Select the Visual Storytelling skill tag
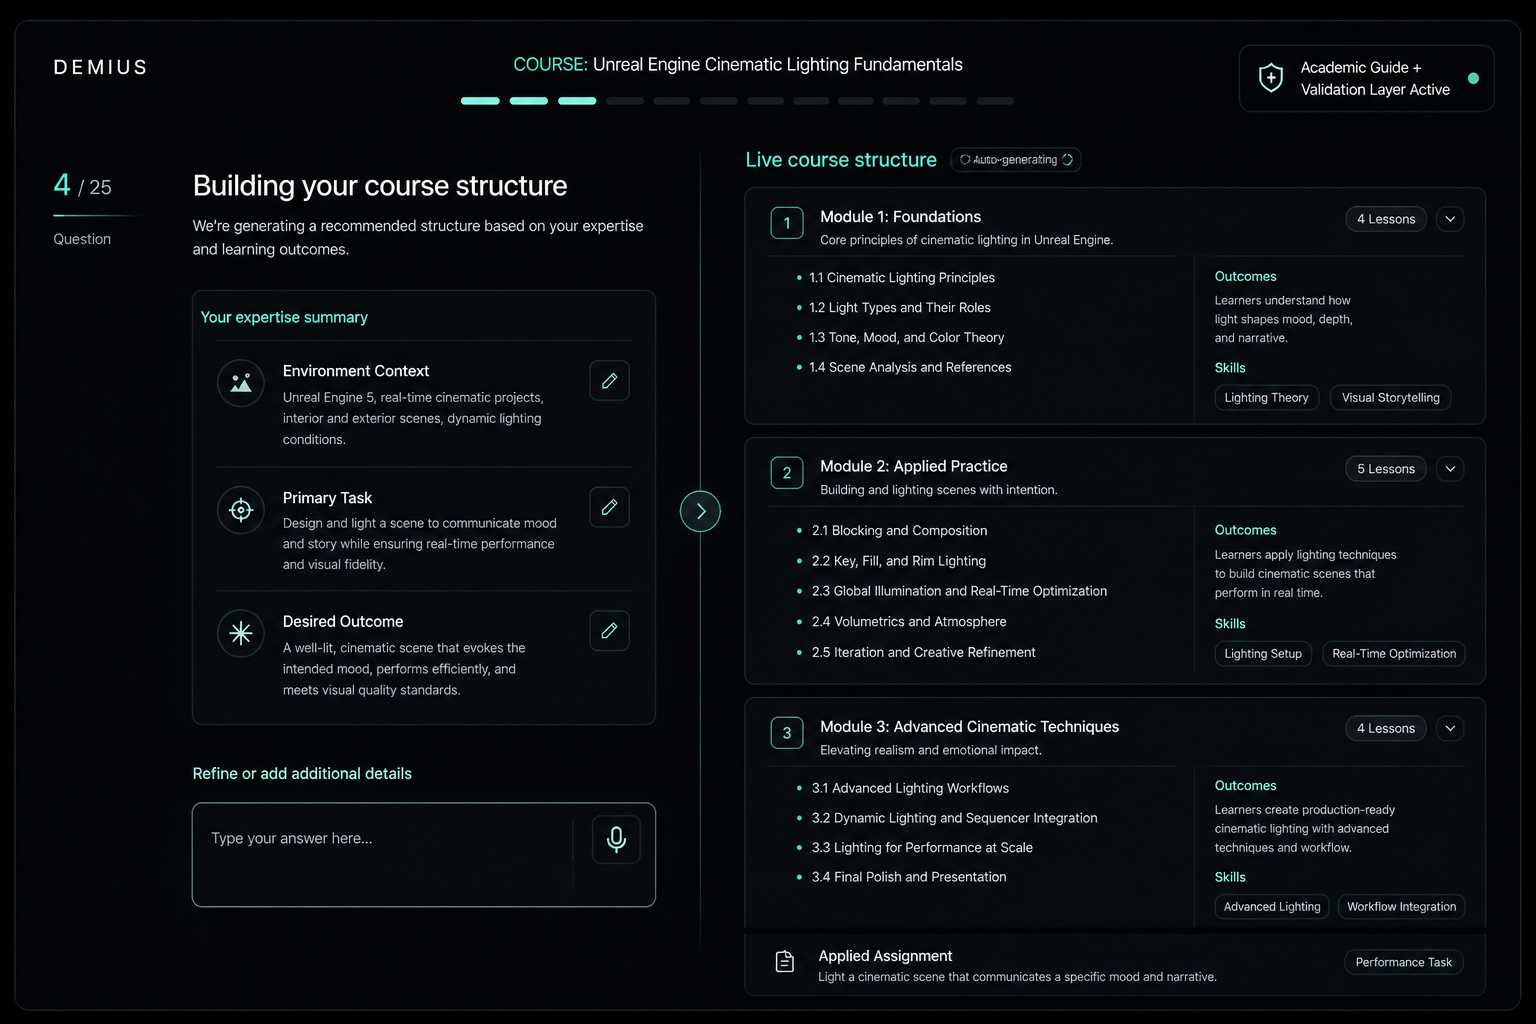 (x=1390, y=397)
